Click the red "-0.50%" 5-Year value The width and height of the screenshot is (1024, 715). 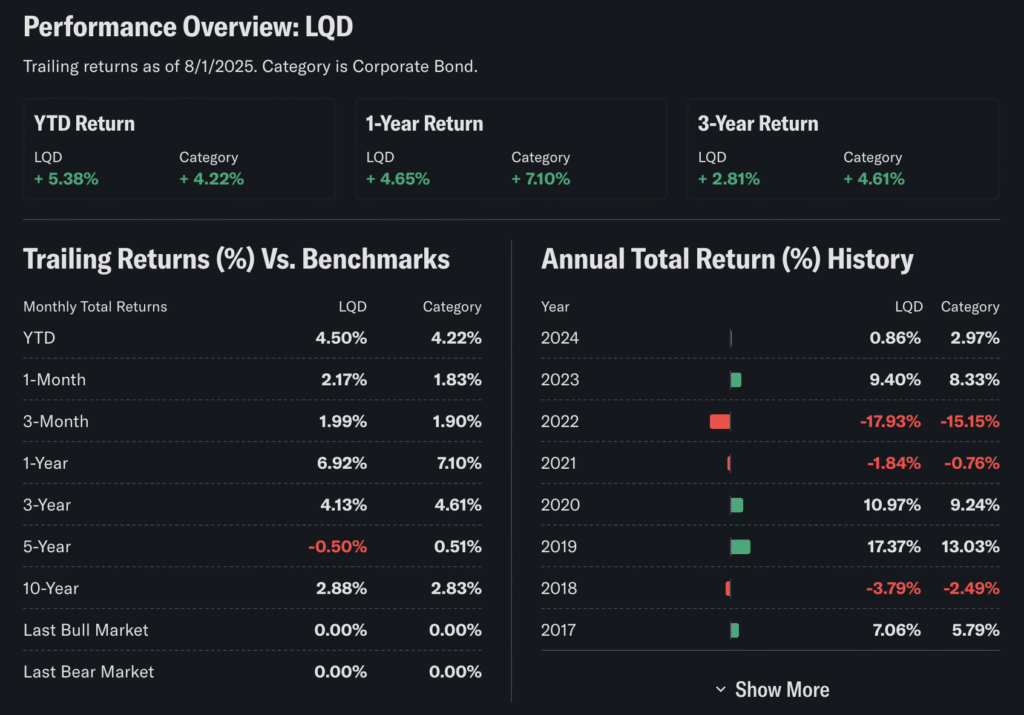tap(338, 547)
